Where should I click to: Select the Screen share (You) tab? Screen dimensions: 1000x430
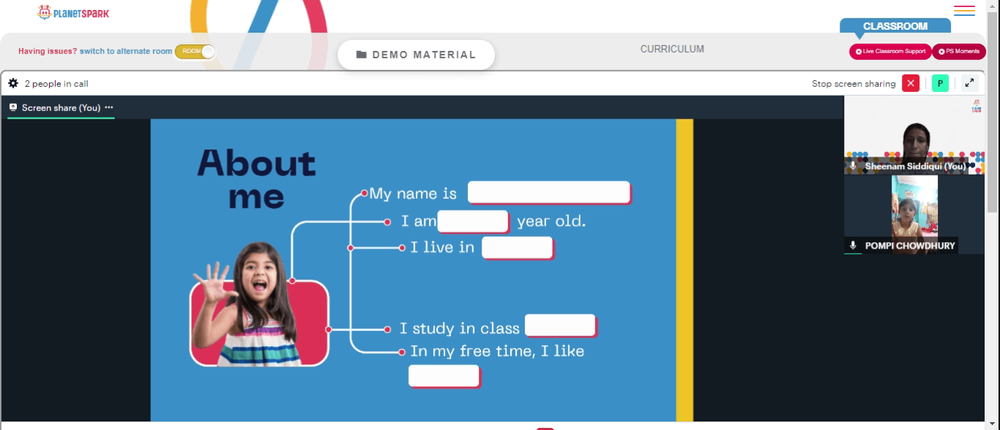(x=61, y=108)
